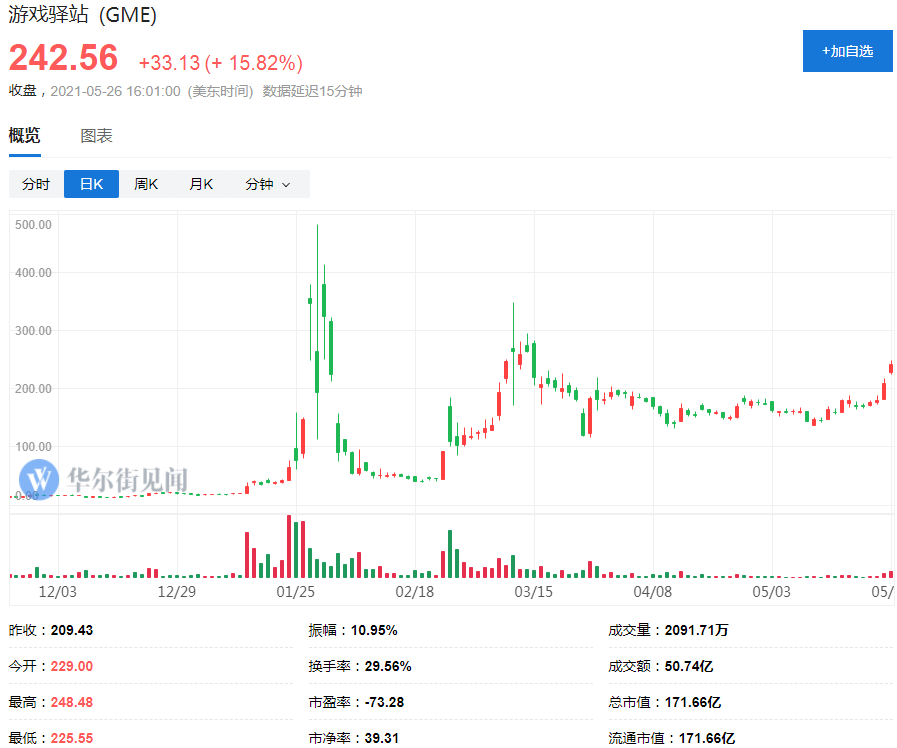
Task: Click the 2021-05-26 16:01:00 closing timestamp
Action: click(x=115, y=91)
